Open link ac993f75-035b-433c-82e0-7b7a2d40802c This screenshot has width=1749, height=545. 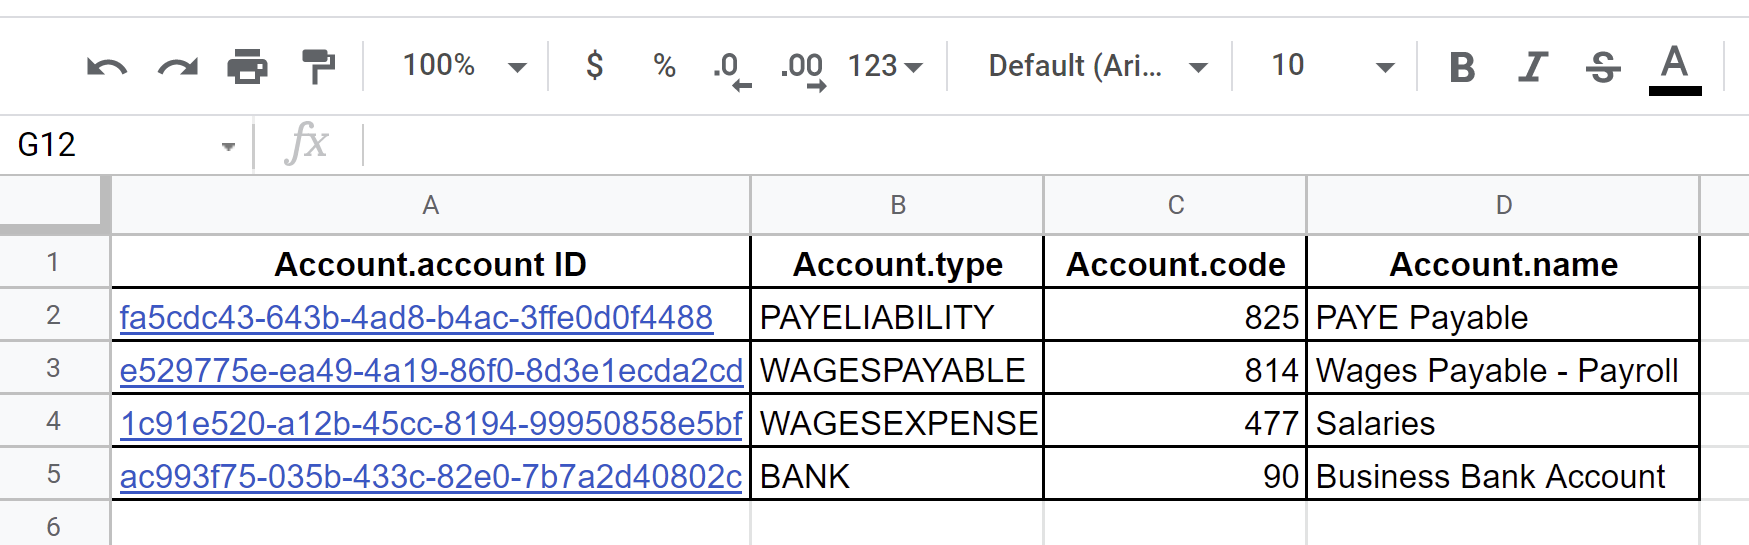coord(431,477)
